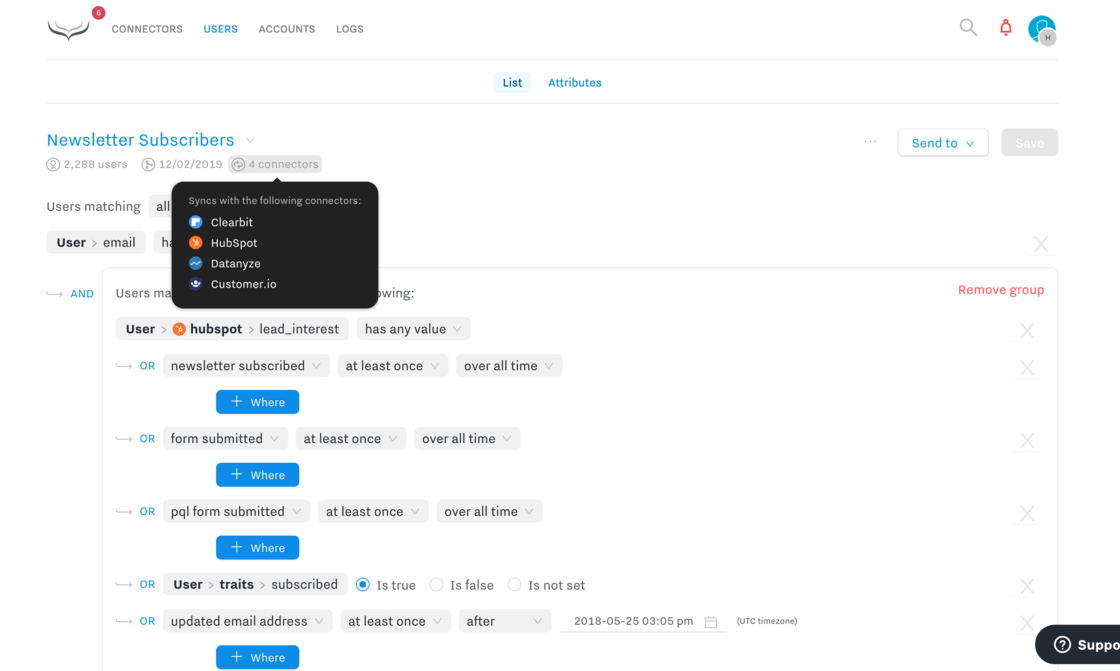Delete the hubspot lead_interest row with X
The width and height of the screenshot is (1120, 671).
tap(1027, 331)
